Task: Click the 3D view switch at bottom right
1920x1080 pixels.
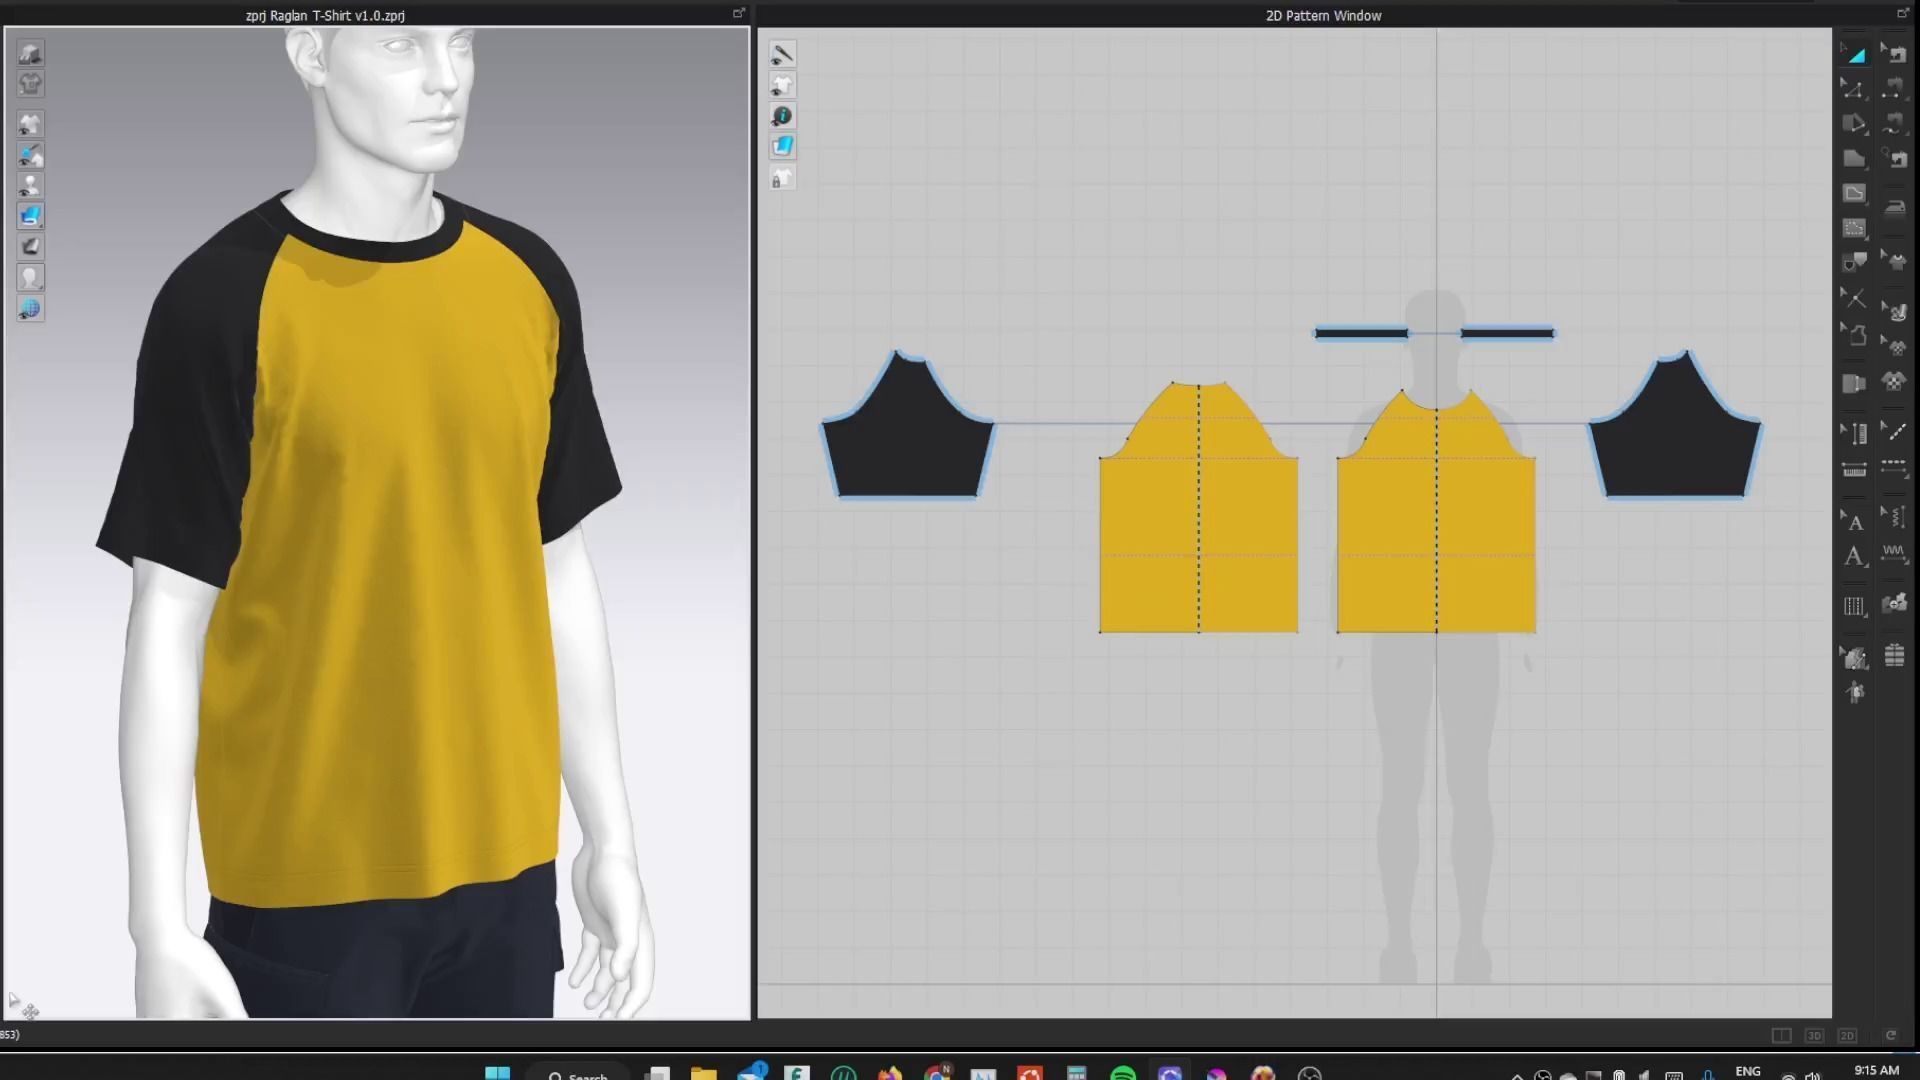Action: click(x=1814, y=1036)
